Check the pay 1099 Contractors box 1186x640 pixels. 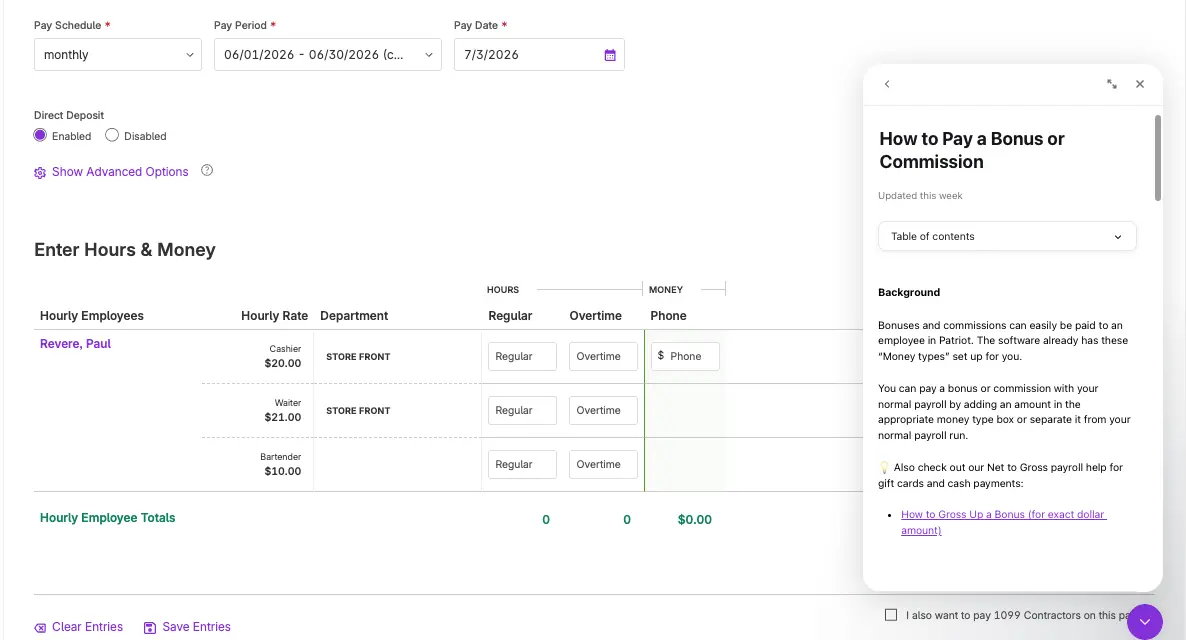tap(891, 615)
